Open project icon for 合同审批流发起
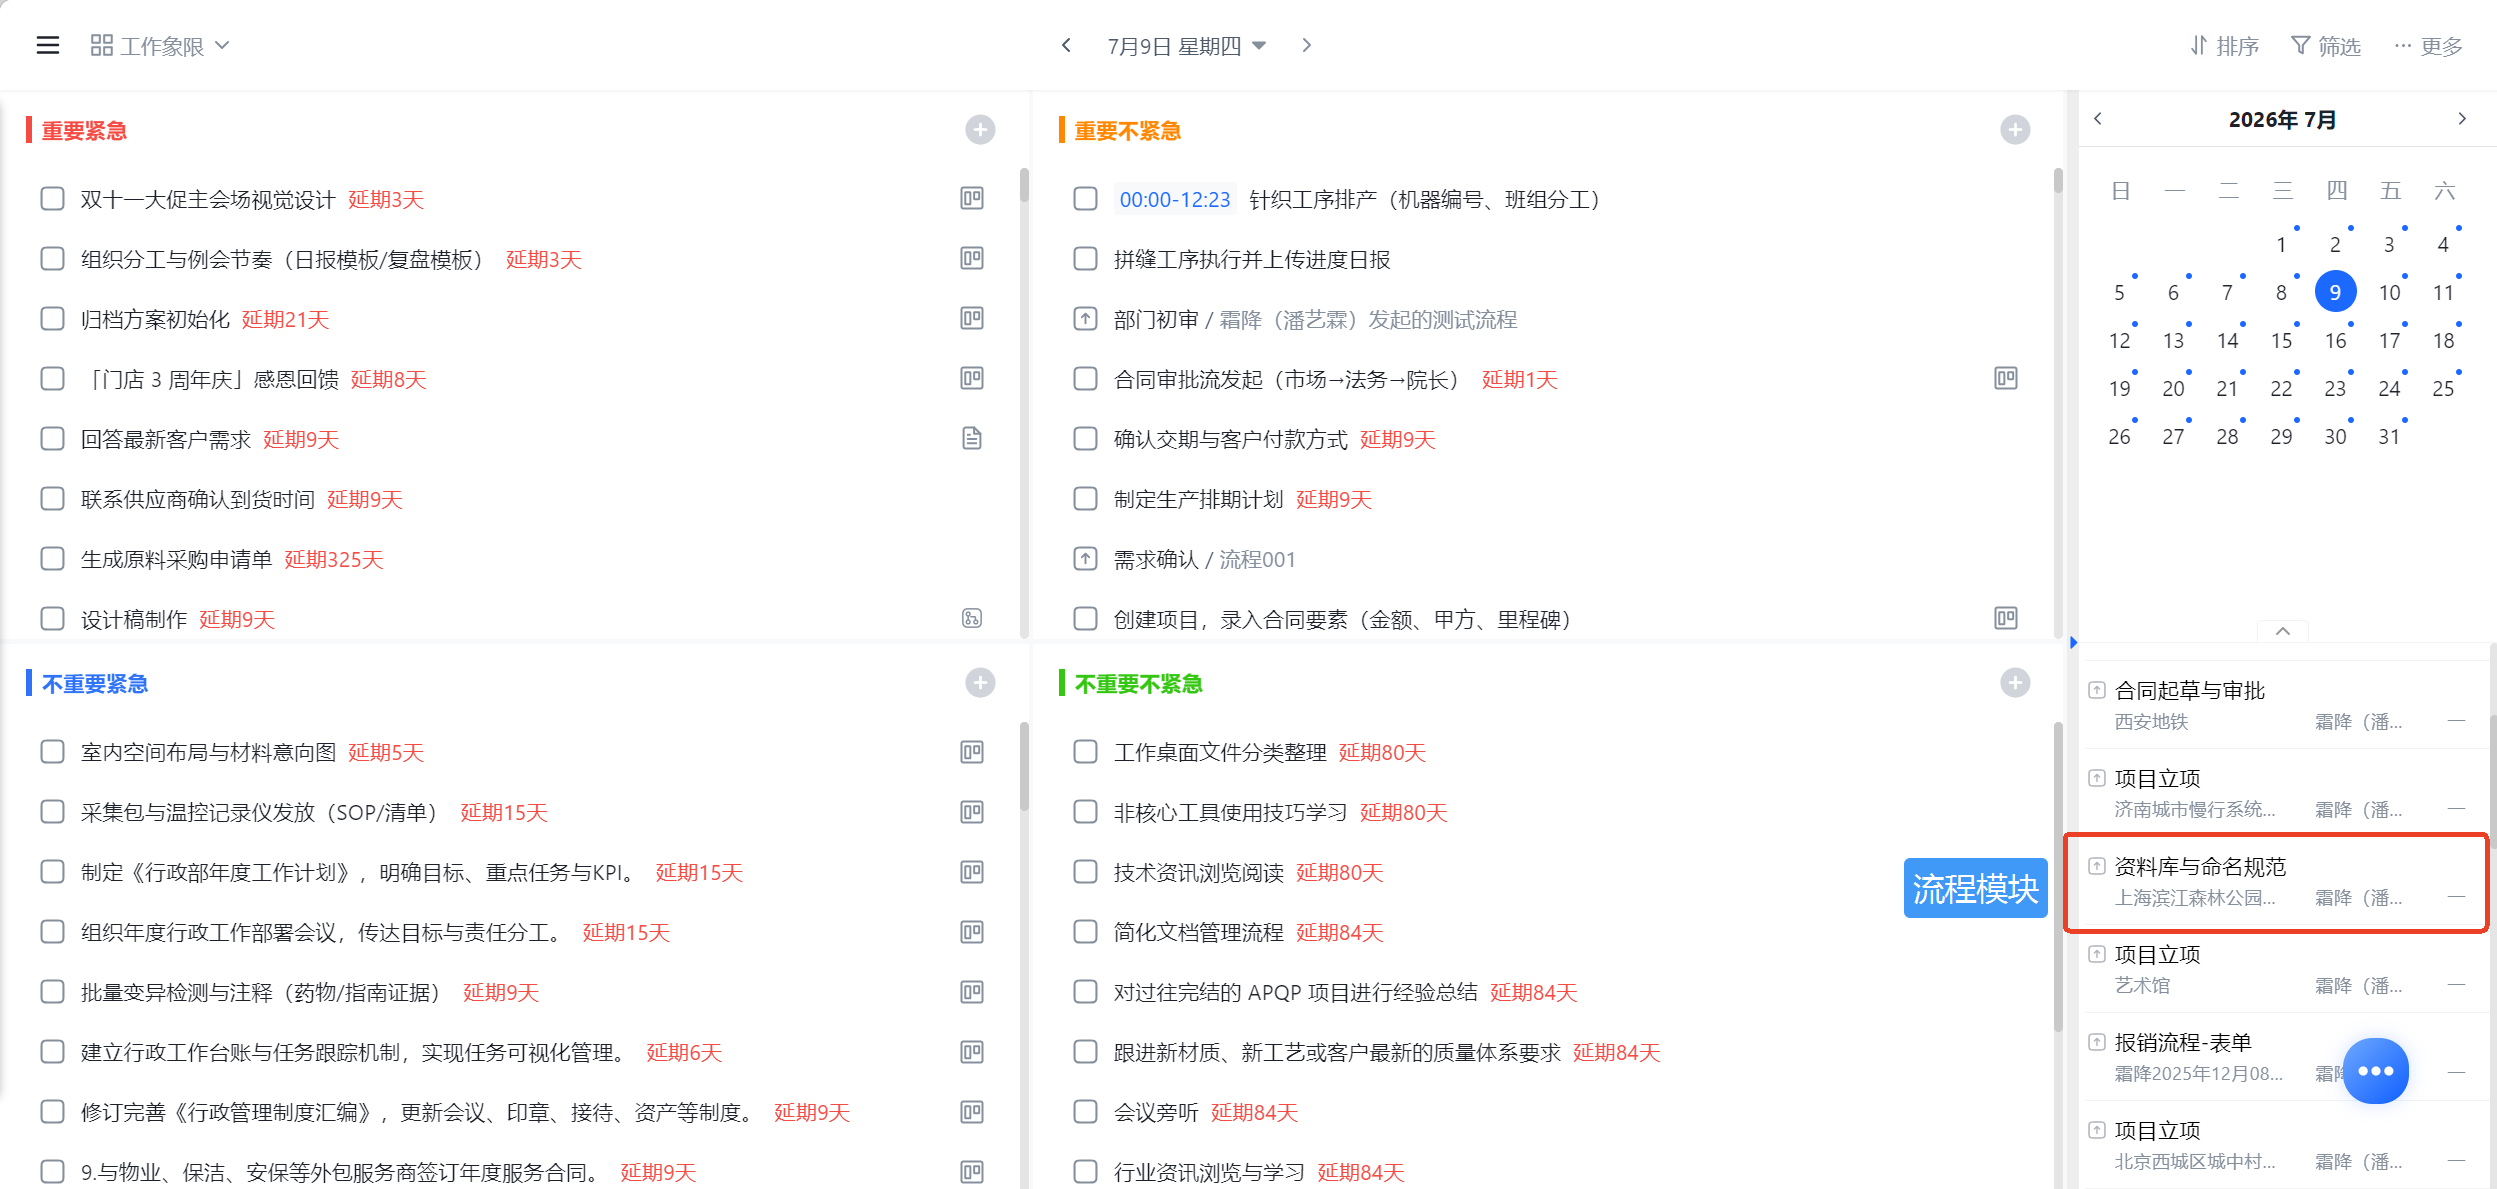 point(2006,378)
